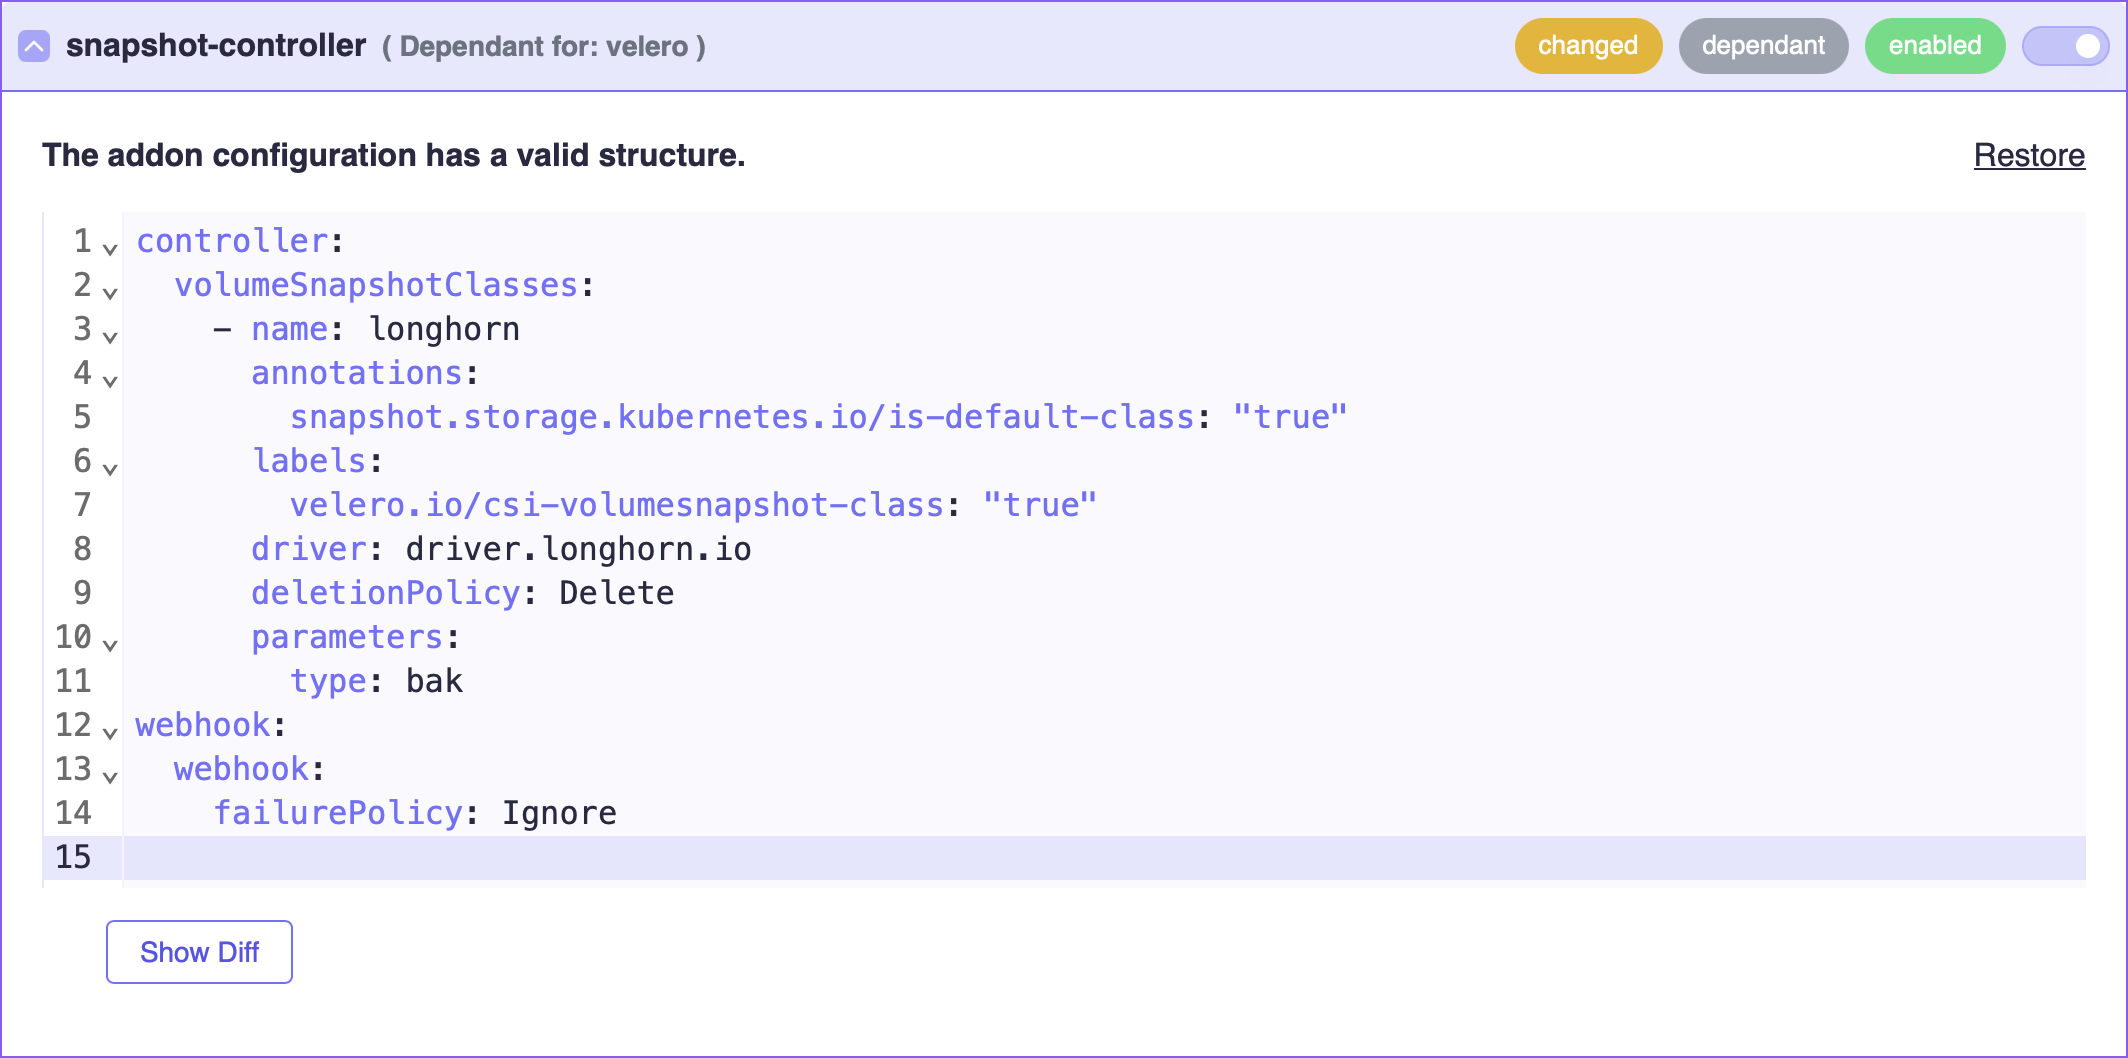Screen dimensions: 2128x1058
Task: Collapse the 'name: longhorn' list item fold
Action: [x=110, y=336]
